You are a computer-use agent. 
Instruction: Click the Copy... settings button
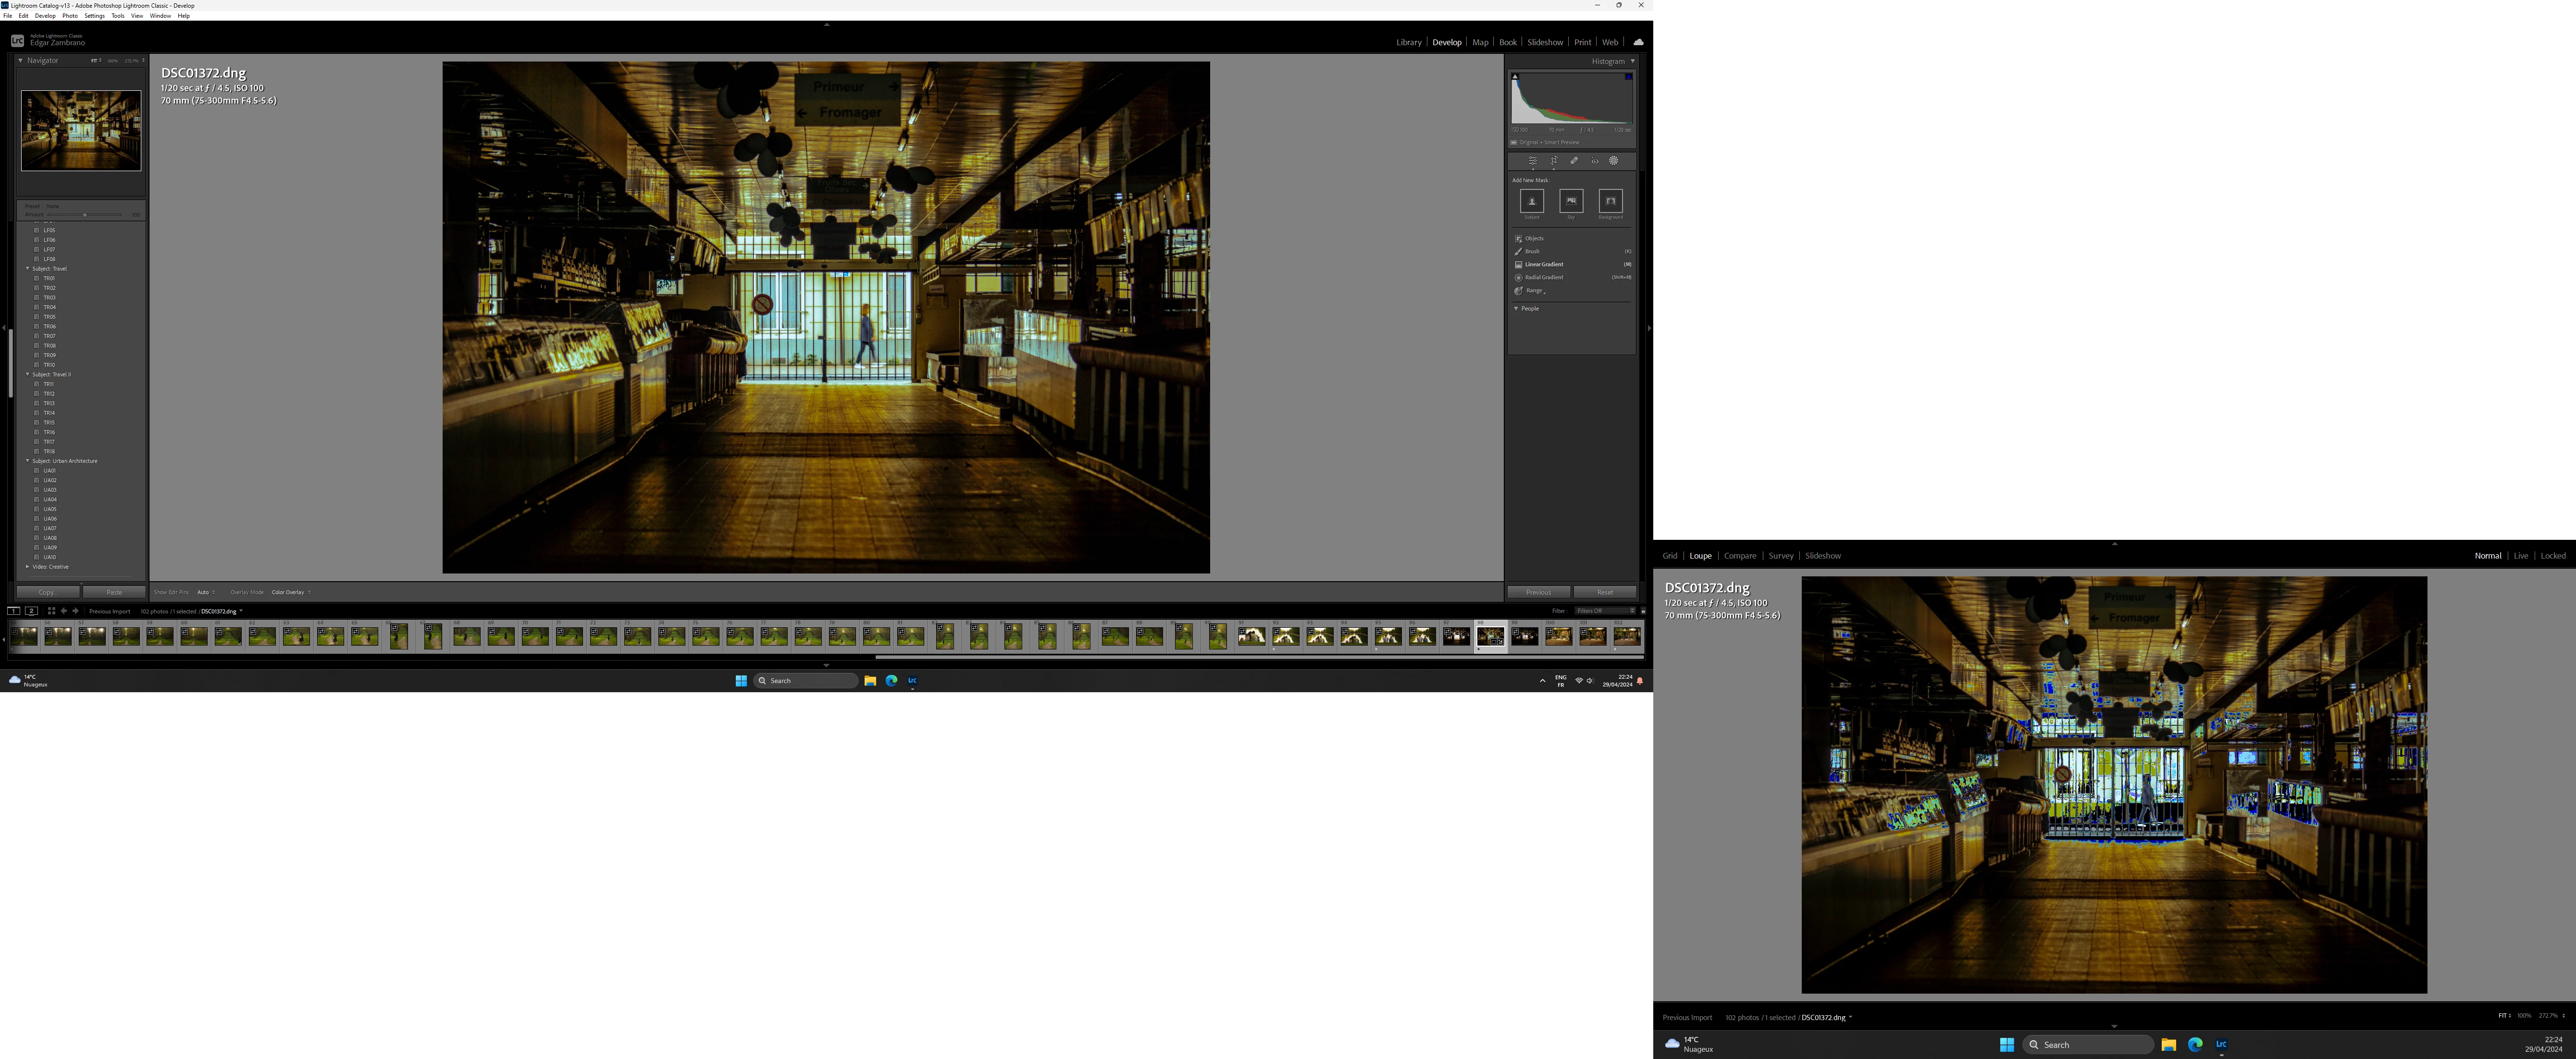click(47, 592)
